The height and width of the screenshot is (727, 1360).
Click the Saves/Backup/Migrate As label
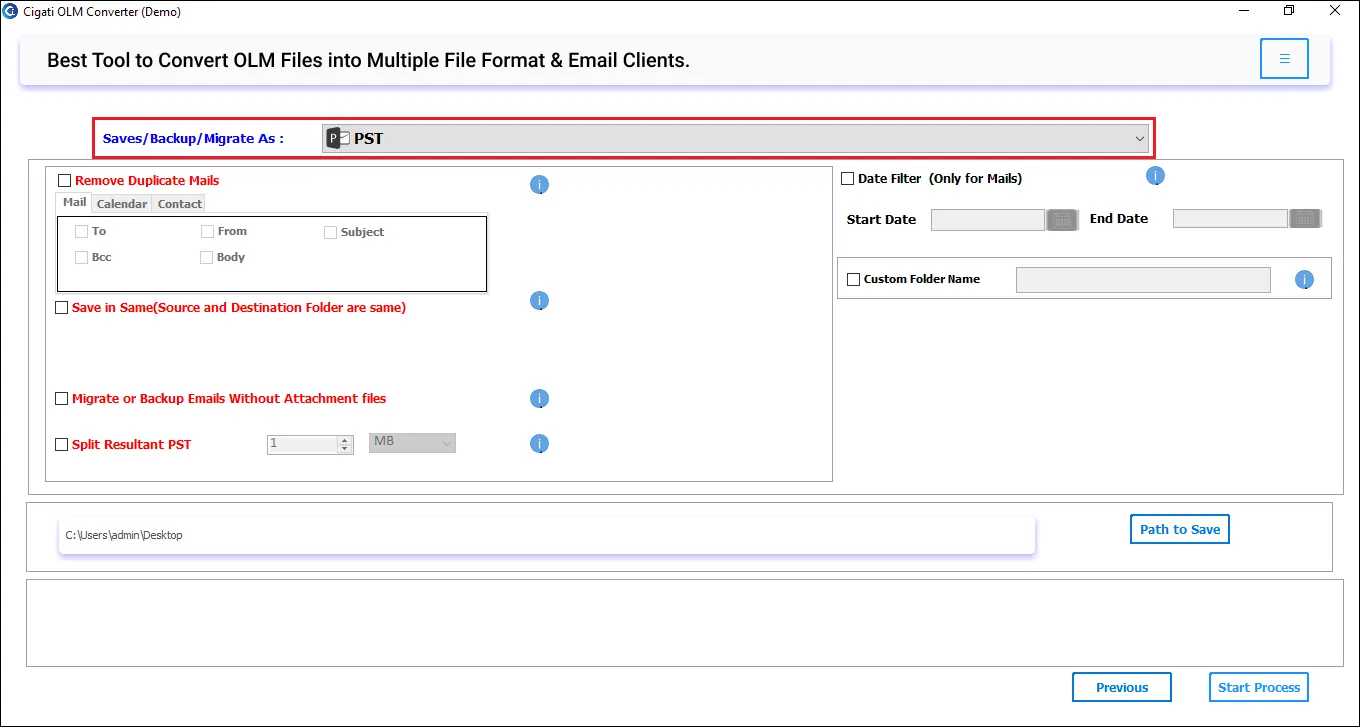[x=193, y=139]
